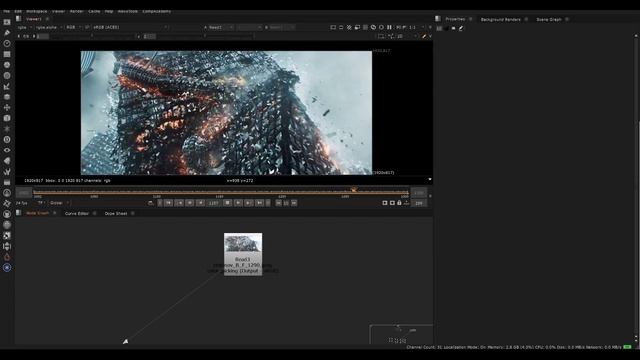Viewport: 640px width, 360px height.
Task: Click the Viewer pane layout icon
Action: click(x=18, y=19)
